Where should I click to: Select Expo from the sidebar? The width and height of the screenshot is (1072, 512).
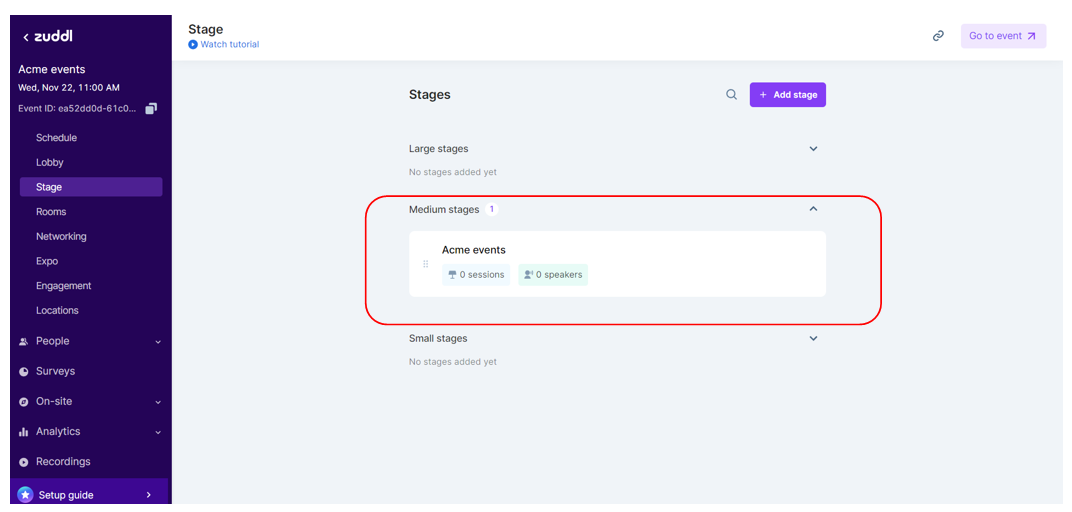(47, 261)
